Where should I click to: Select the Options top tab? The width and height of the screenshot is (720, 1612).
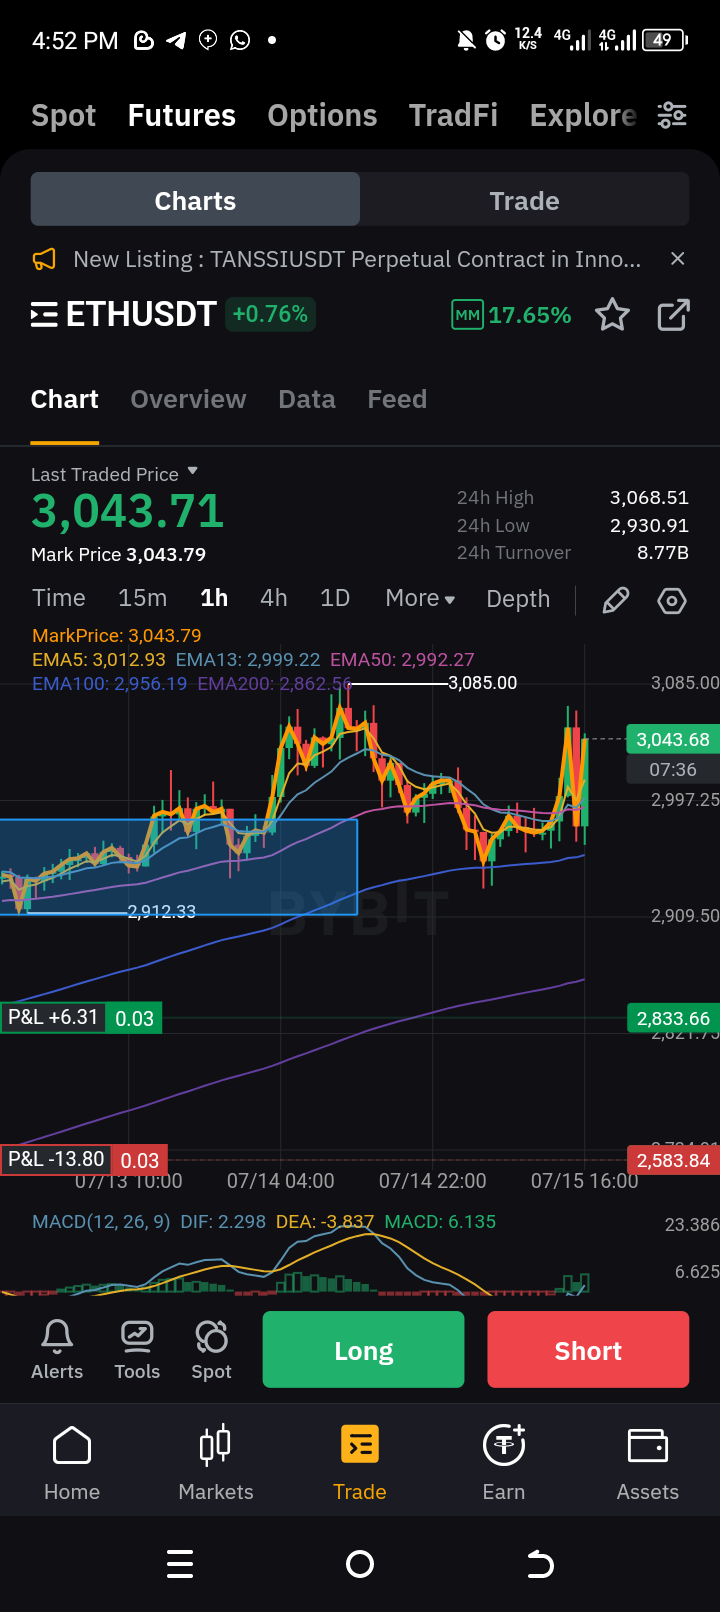(322, 115)
